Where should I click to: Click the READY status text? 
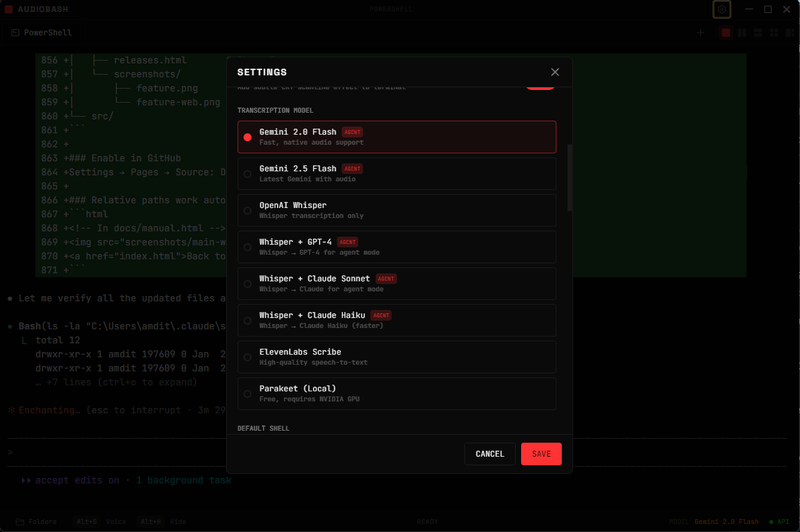pos(428,522)
